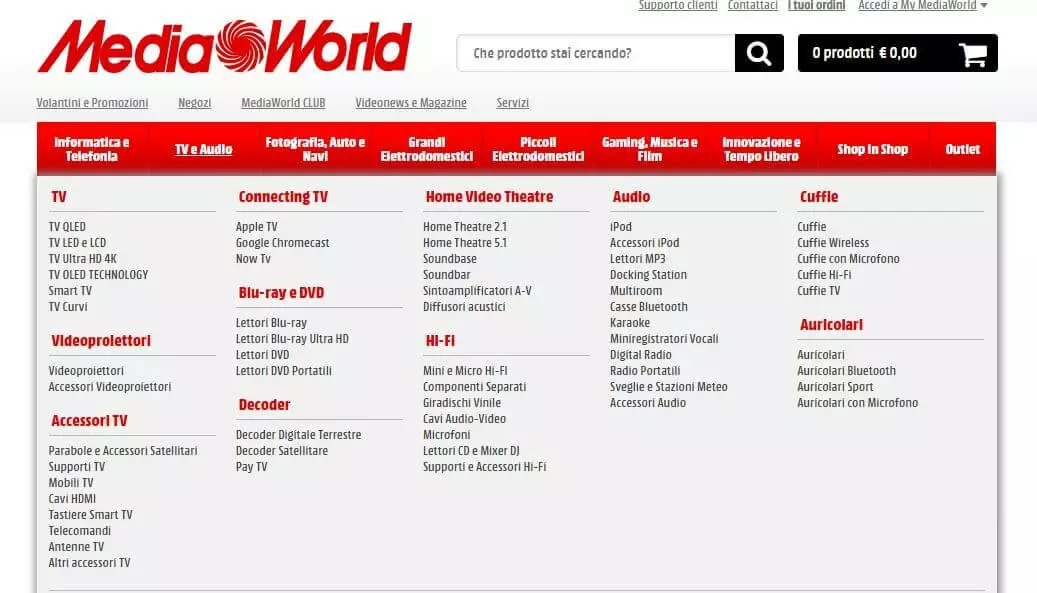The height and width of the screenshot is (593, 1037).
Task: Open Gaming, Musica e Film menu
Action: (649, 149)
